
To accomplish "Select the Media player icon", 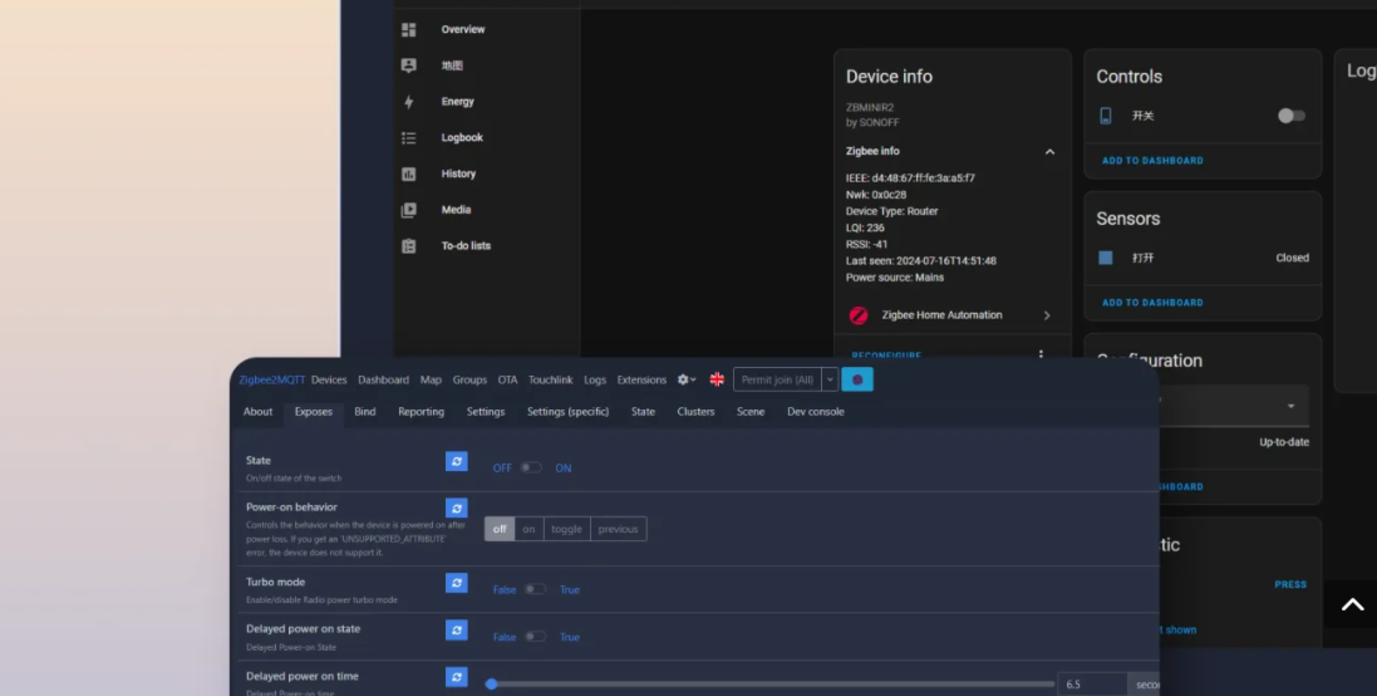I will pos(408,210).
